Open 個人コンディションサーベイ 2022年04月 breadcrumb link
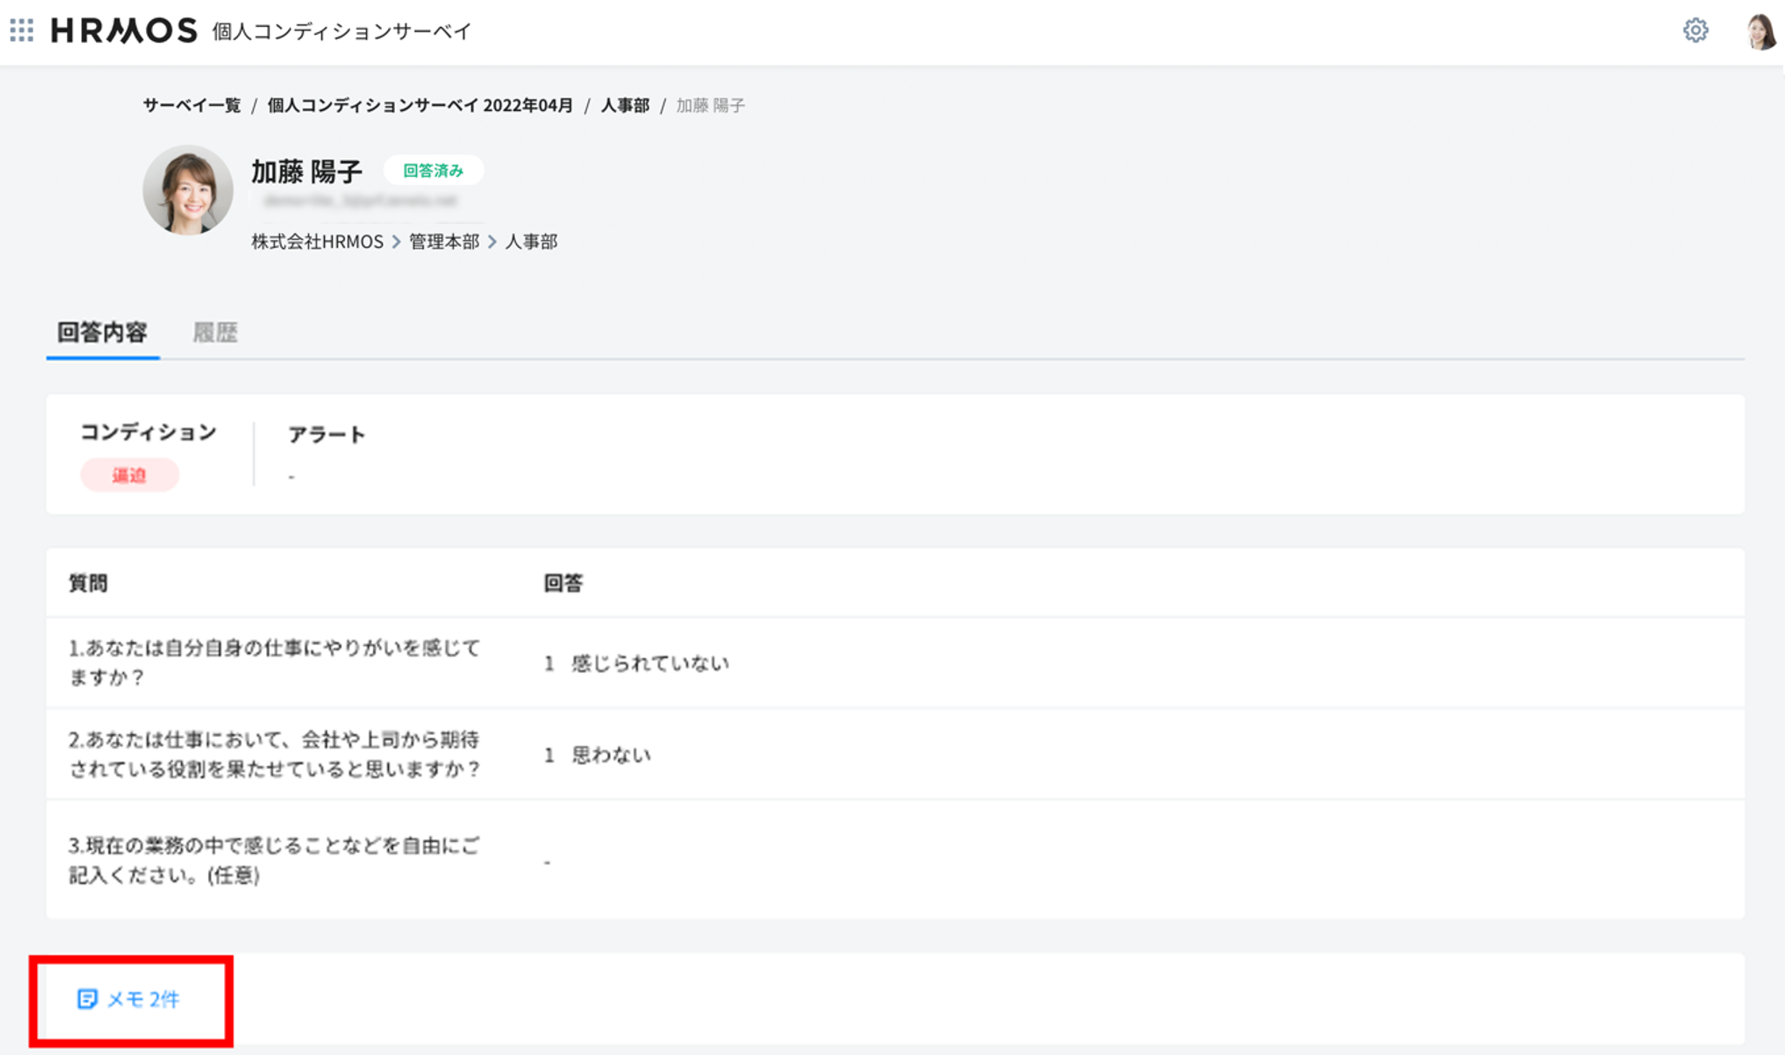The width and height of the screenshot is (1785, 1055). point(420,105)
